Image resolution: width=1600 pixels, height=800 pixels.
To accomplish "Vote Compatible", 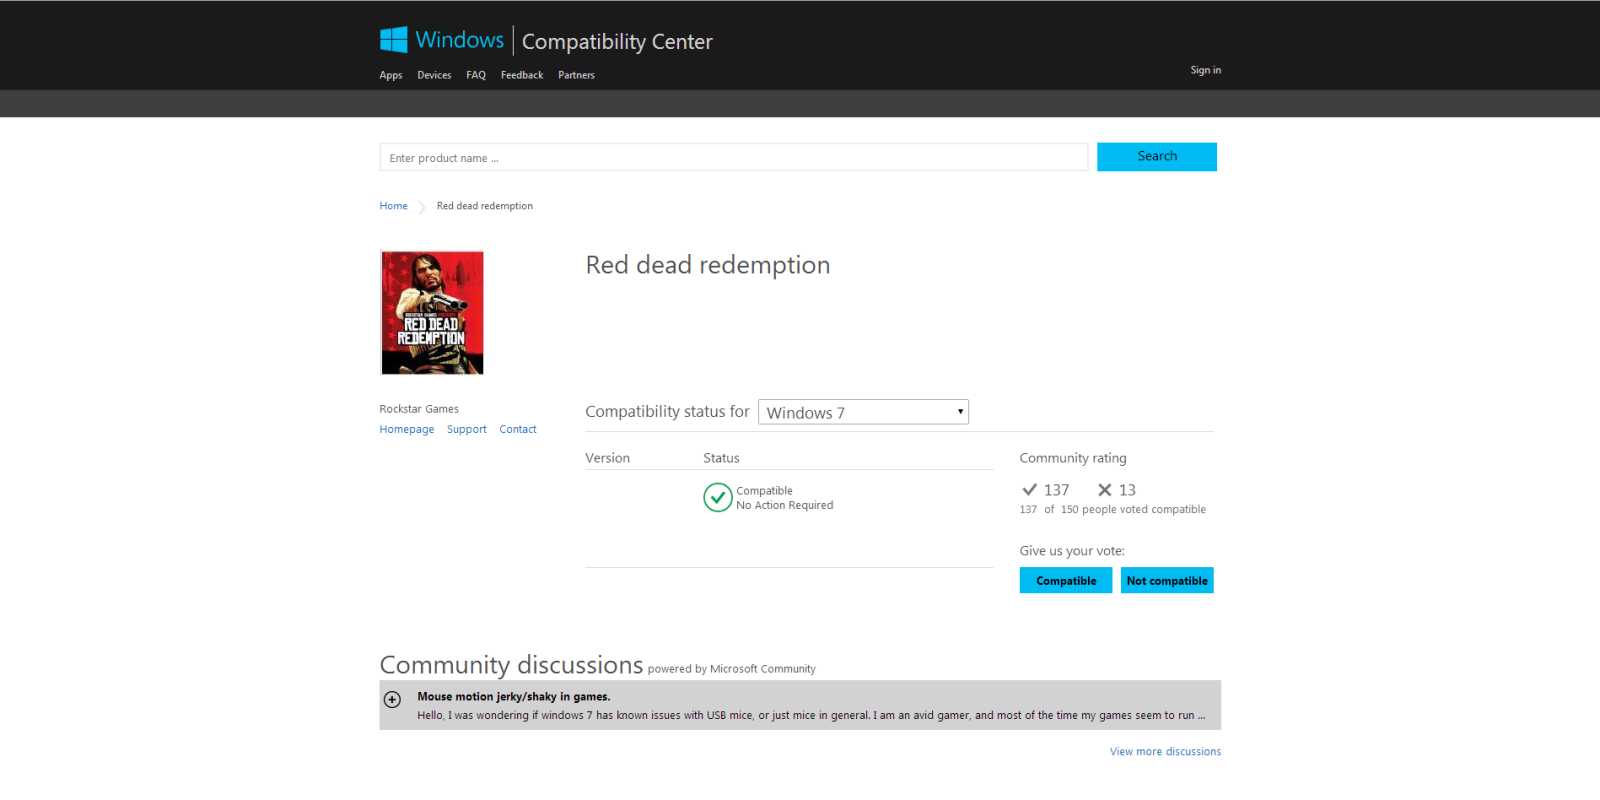I will click(1066, 580).
